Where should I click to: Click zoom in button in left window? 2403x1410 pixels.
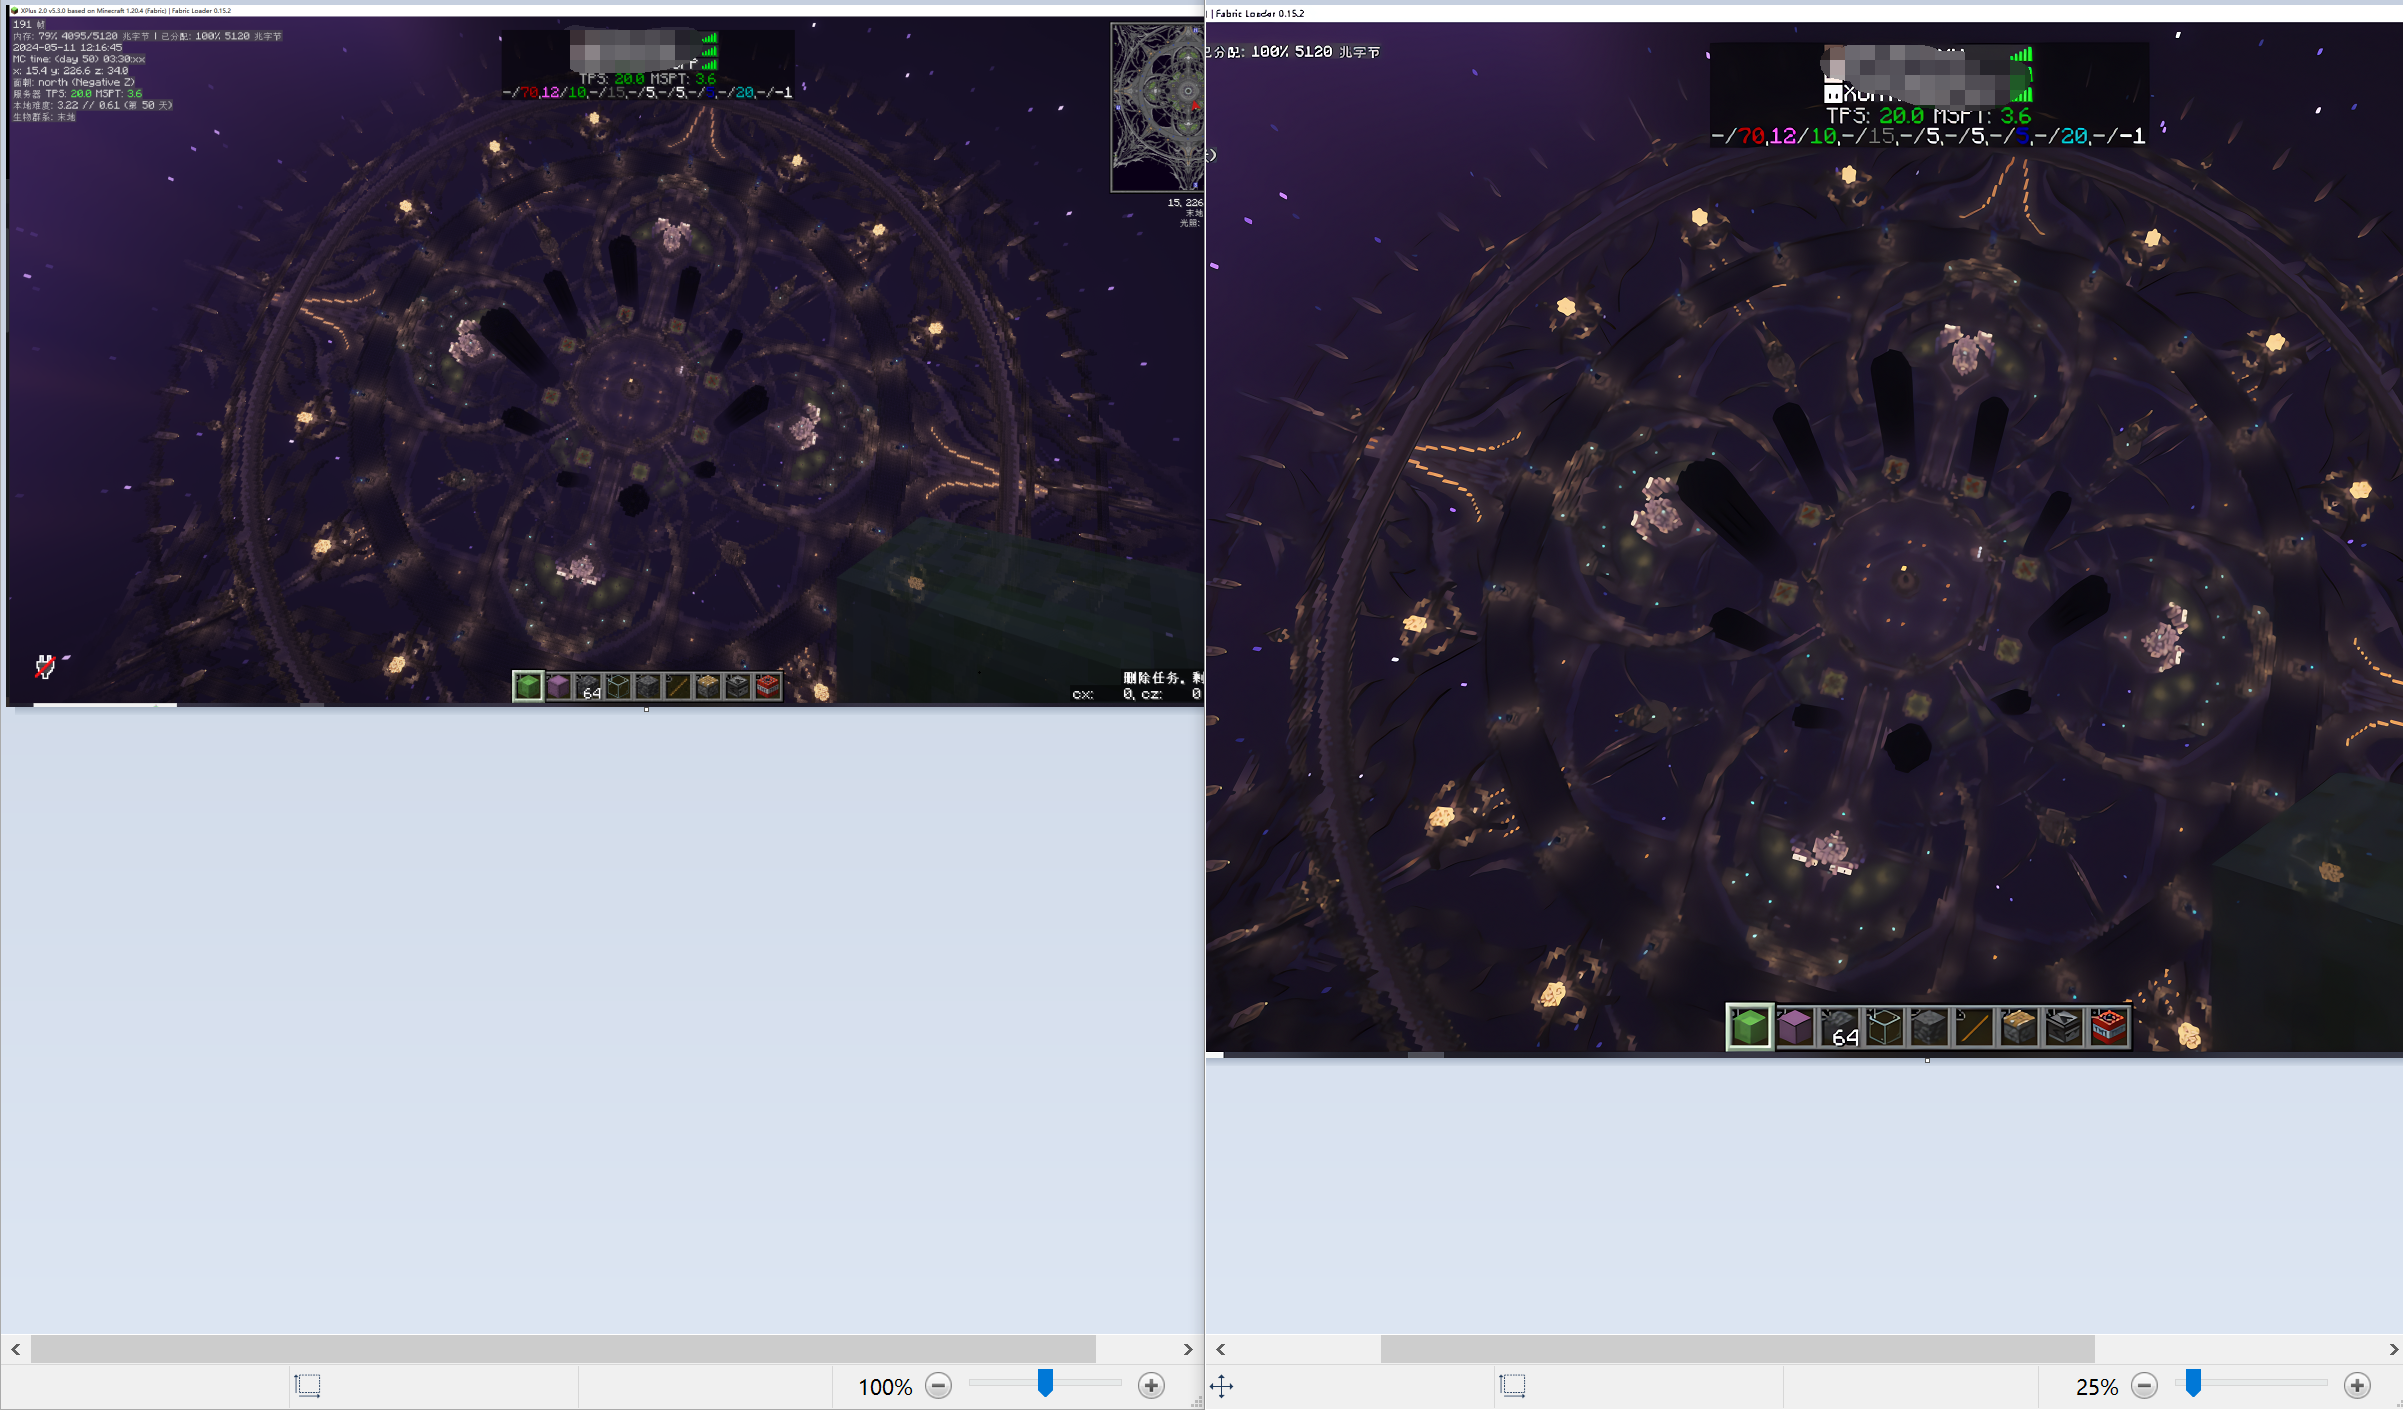[1151, 1385]
